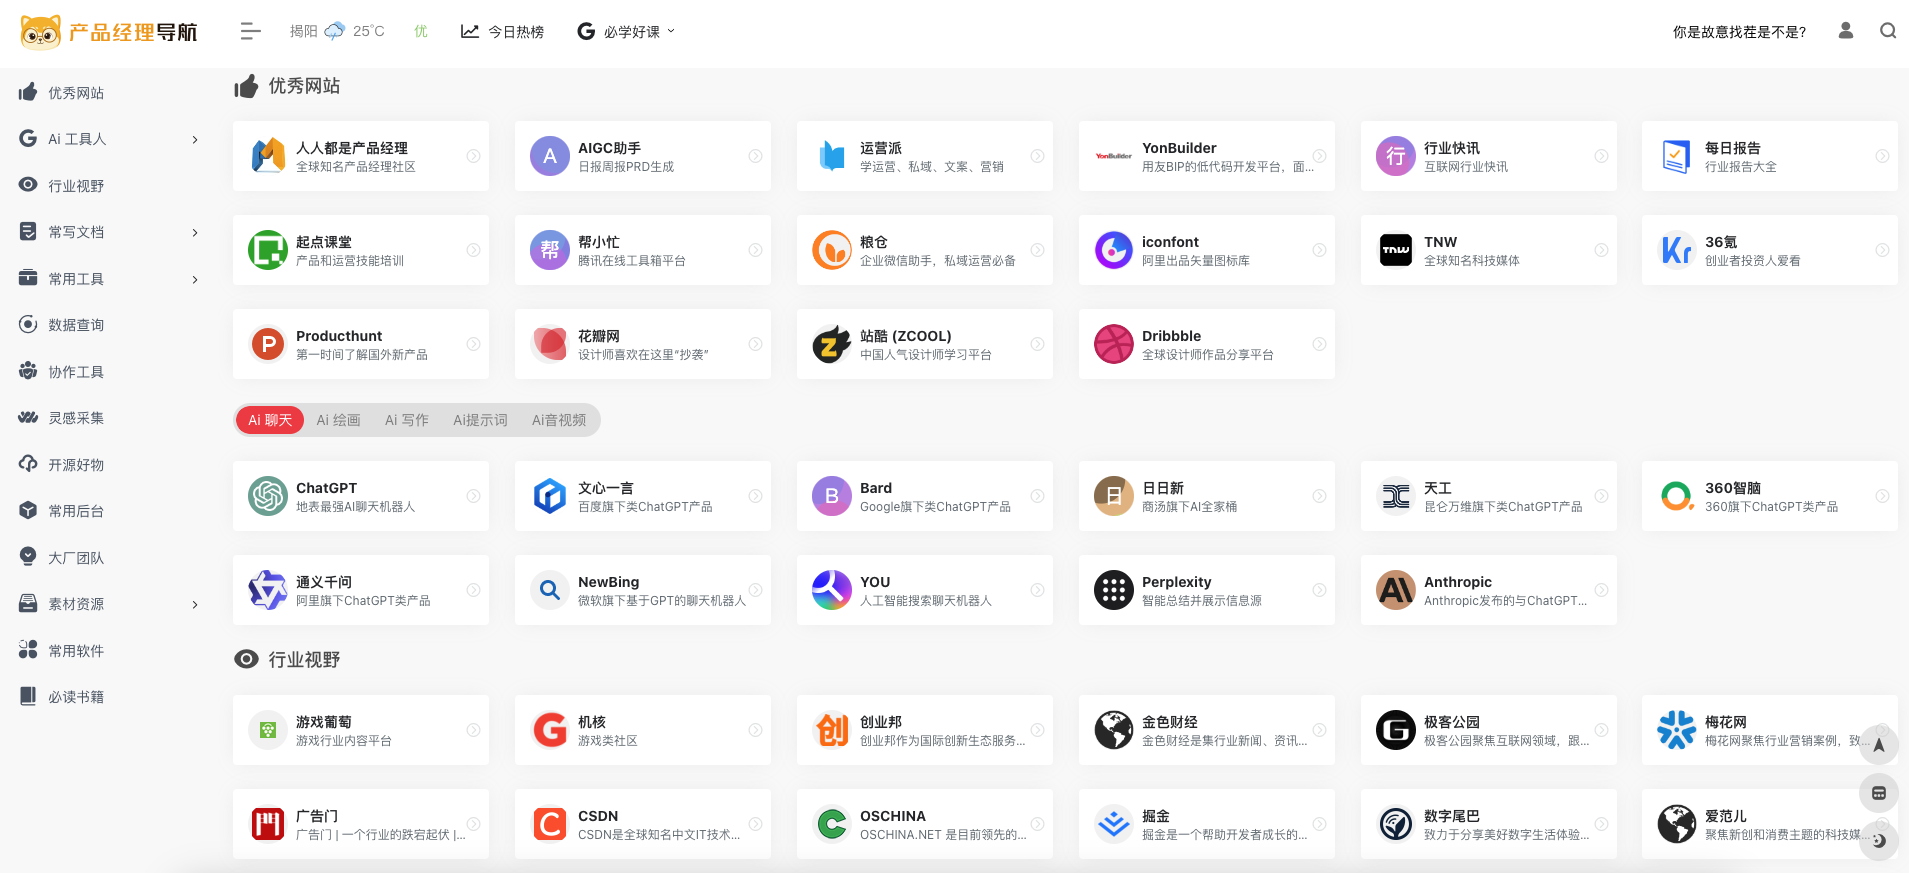Click the NewBing search icon
The image size is (1909, 873).
coord(550,590)
